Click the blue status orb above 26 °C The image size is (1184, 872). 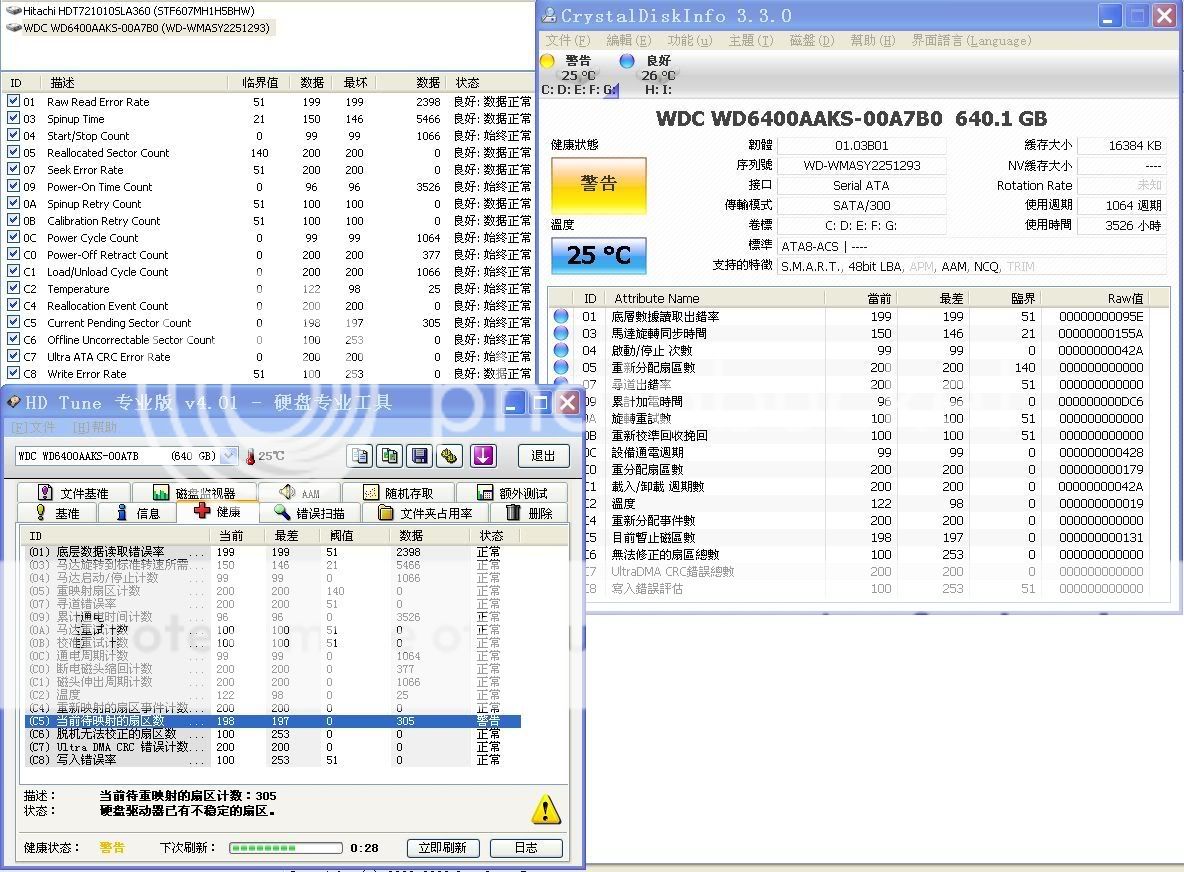626,60
